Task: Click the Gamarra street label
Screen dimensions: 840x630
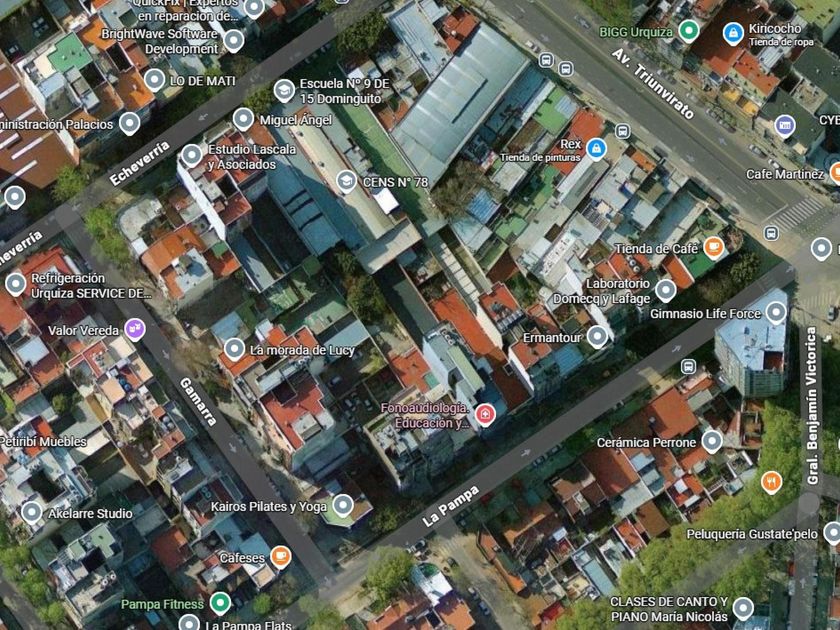Action: tap(199, 402)
